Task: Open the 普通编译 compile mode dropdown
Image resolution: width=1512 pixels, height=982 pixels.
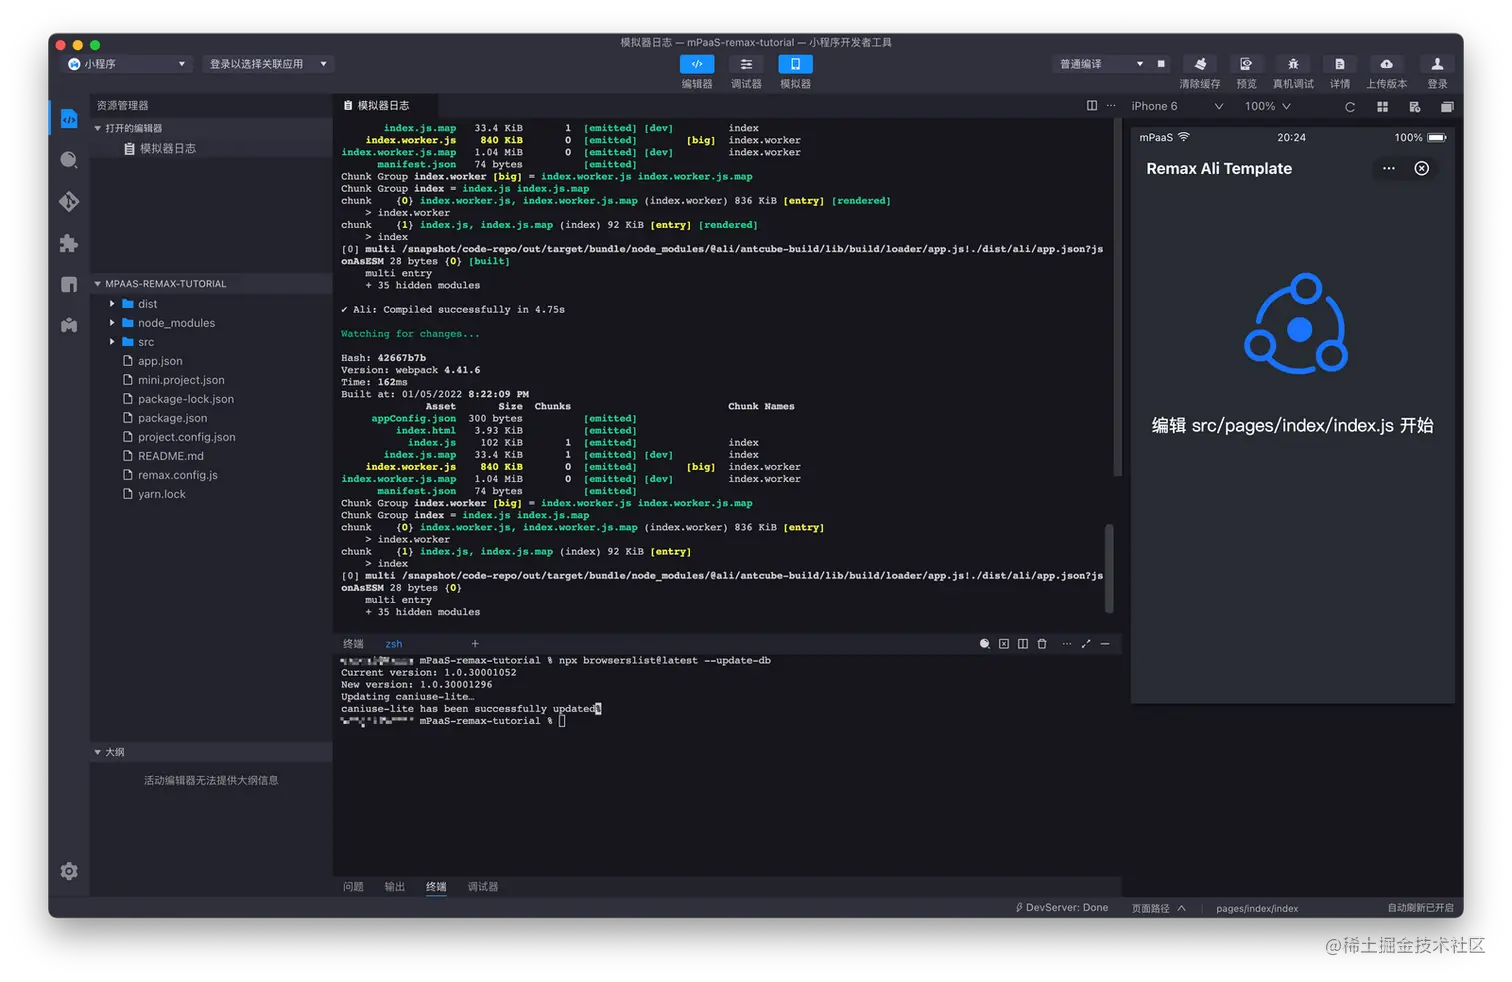Action: [1100, 64]
